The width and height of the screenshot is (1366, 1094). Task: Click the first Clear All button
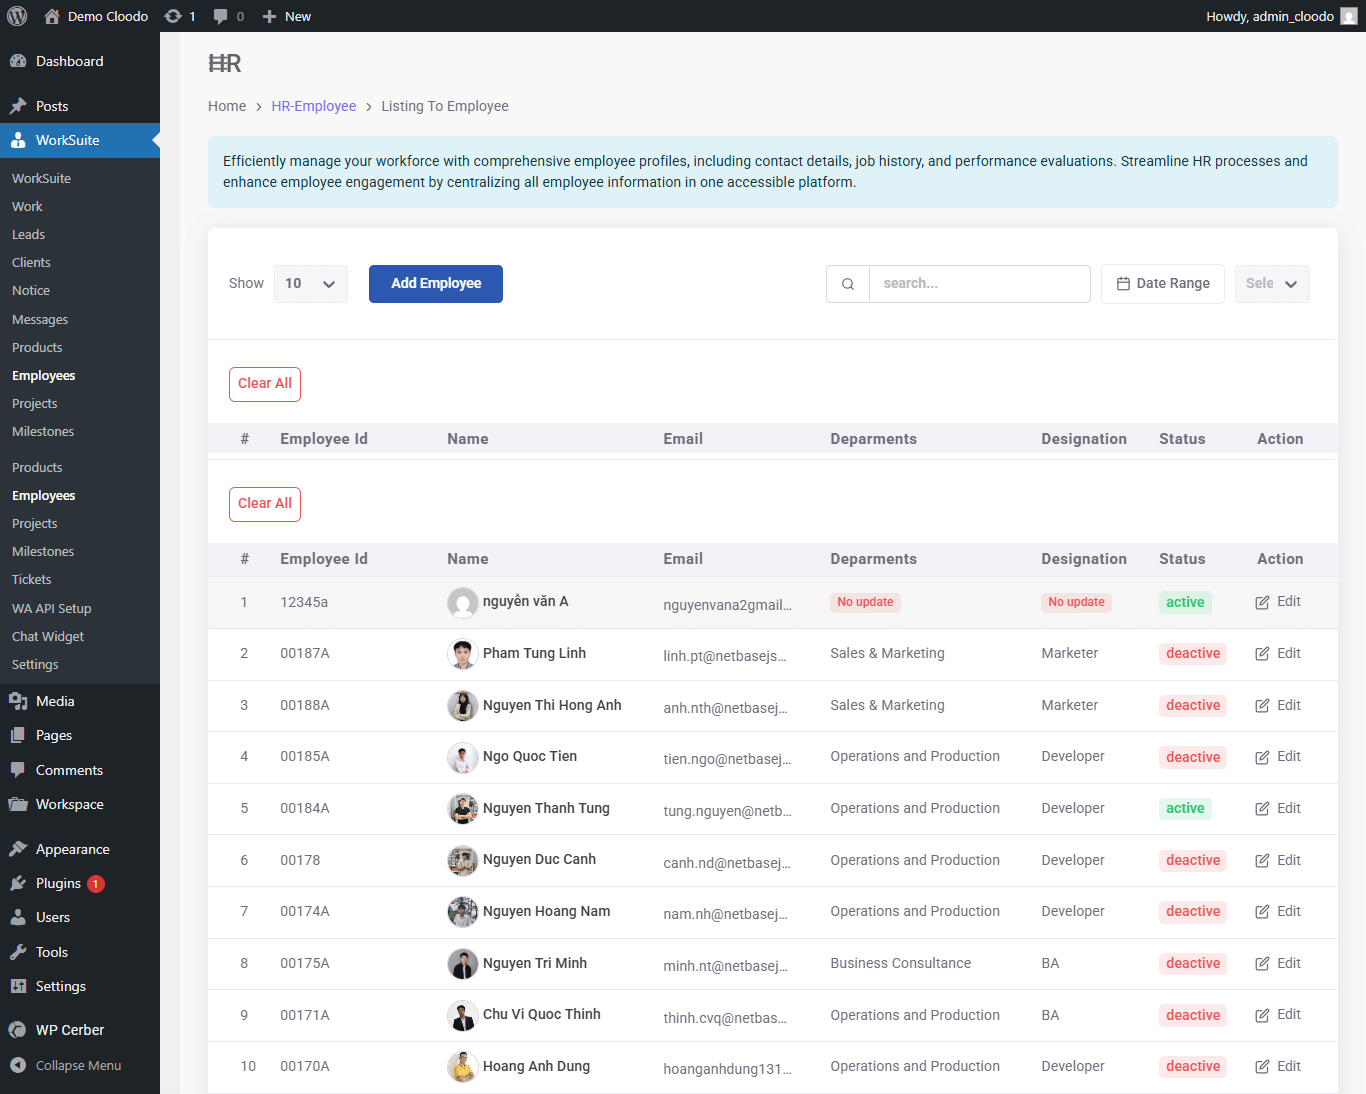[x=265, y=384]
